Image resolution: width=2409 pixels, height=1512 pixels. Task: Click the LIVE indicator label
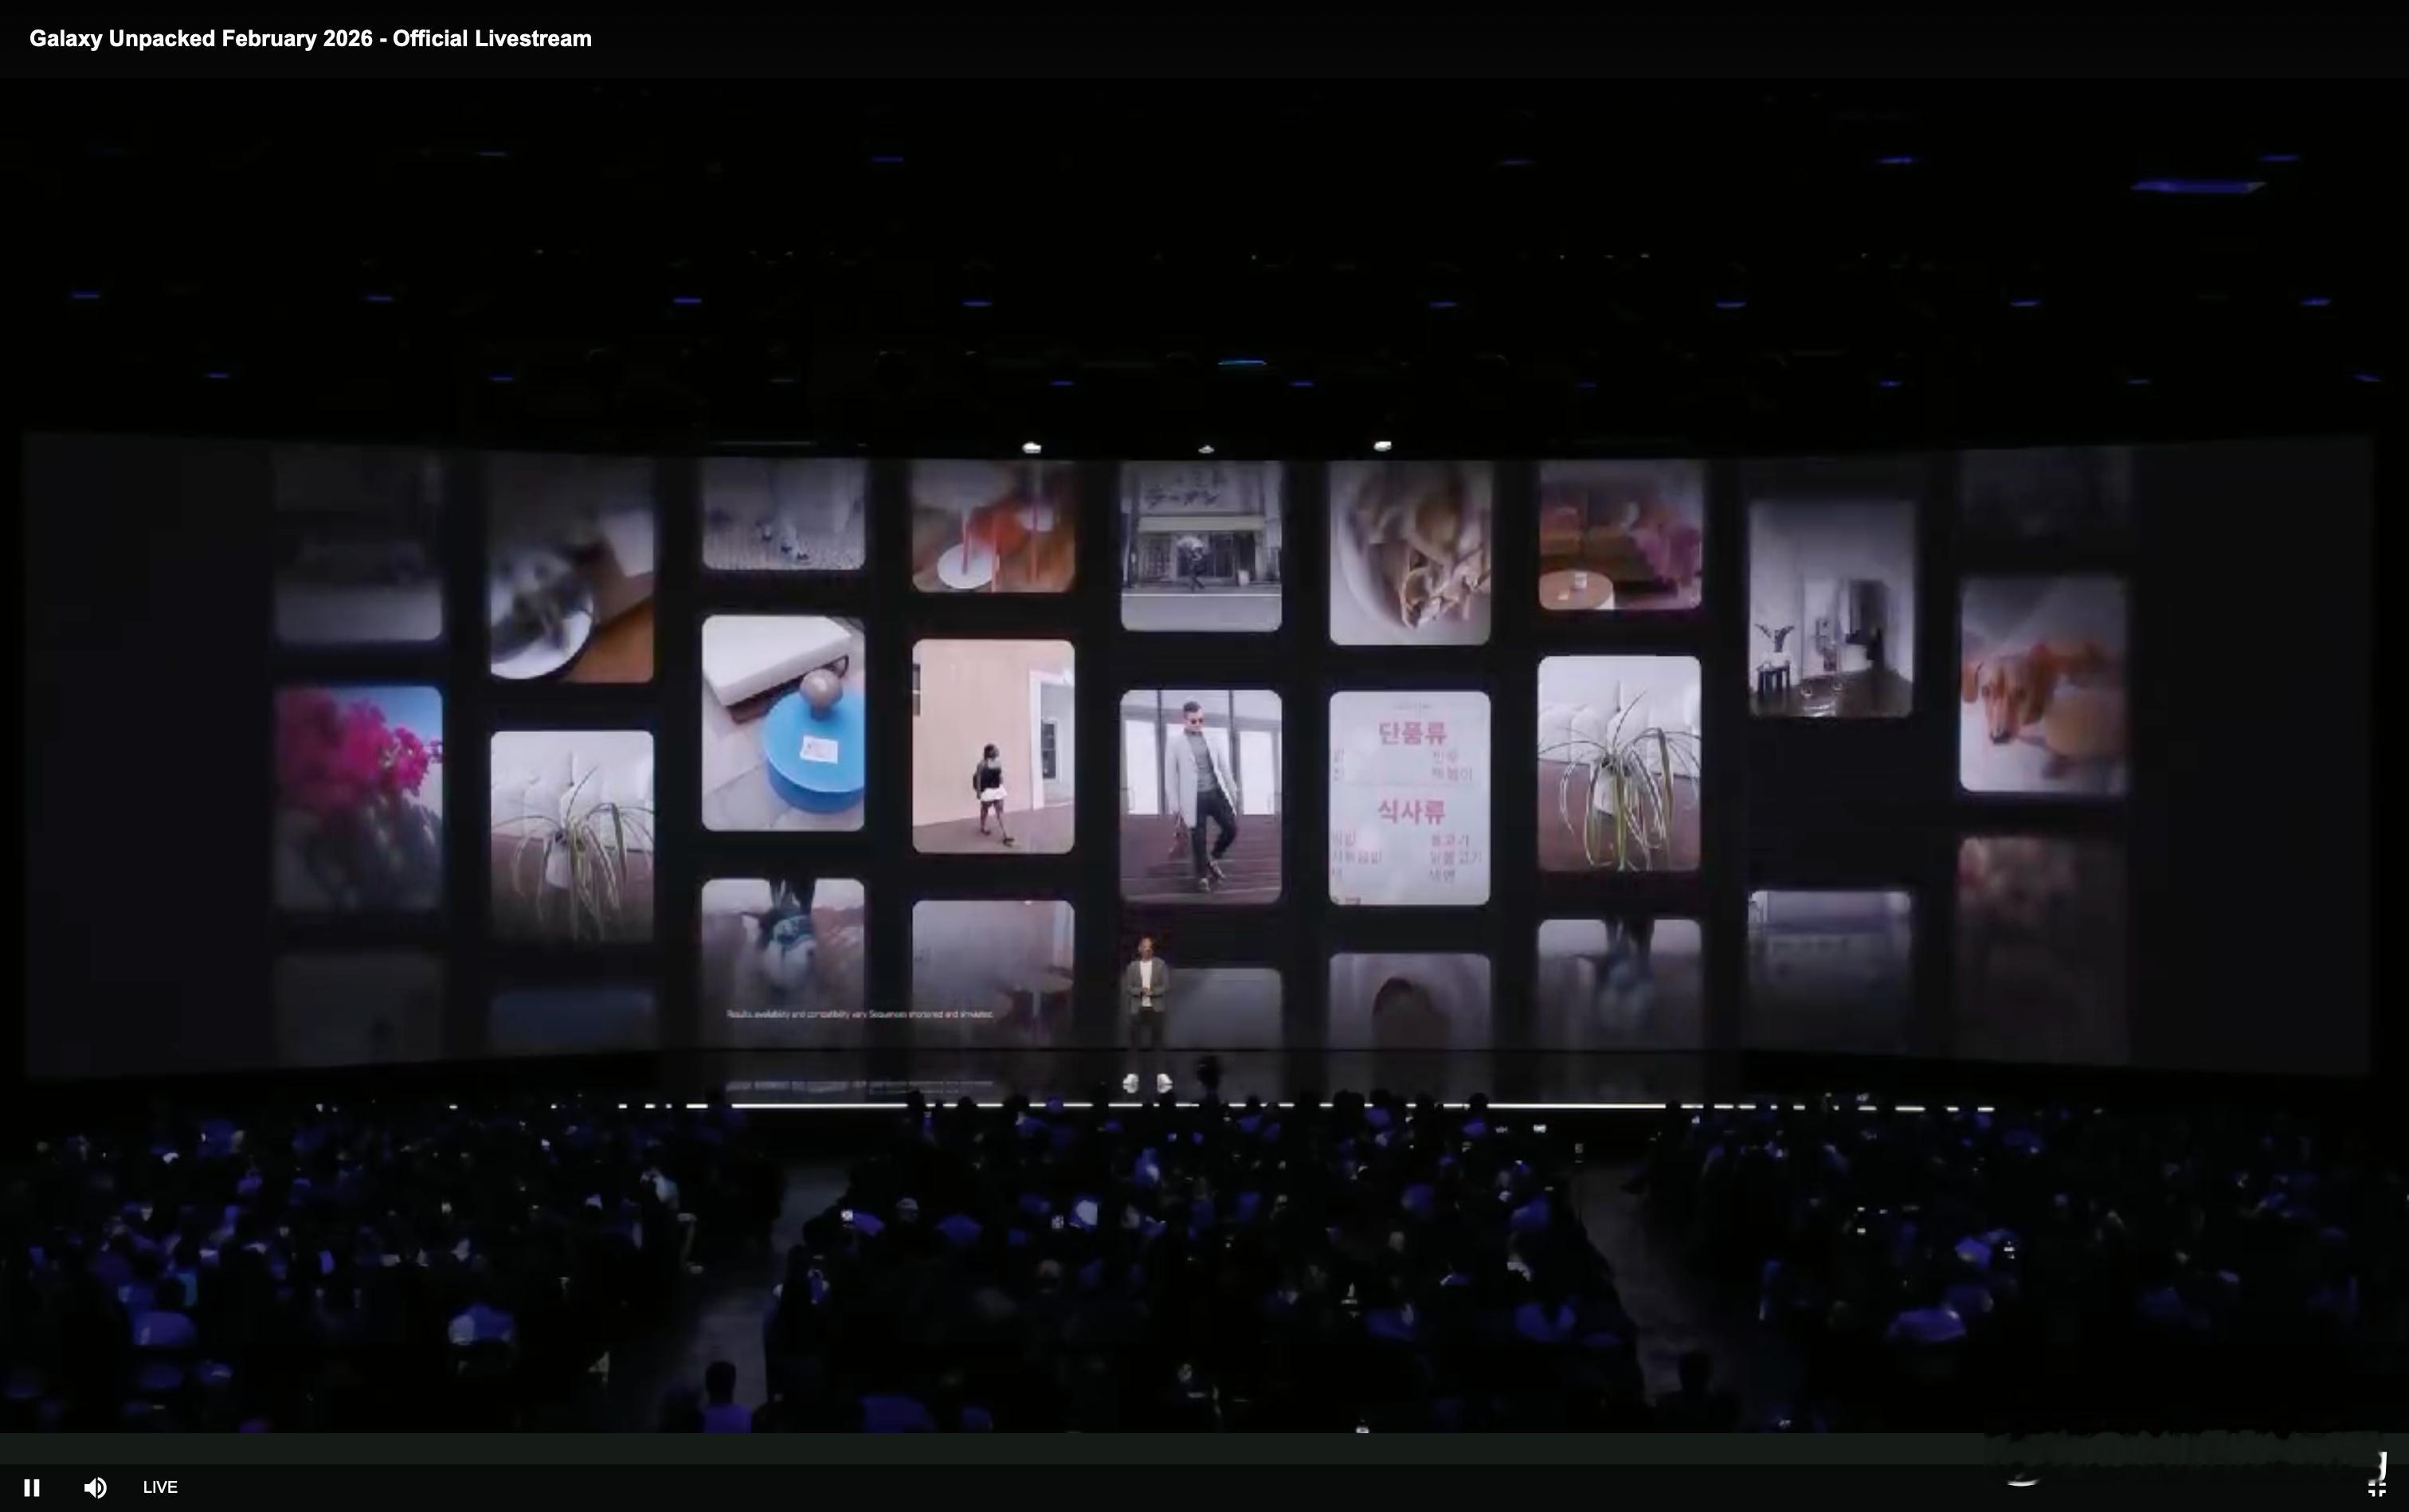[x=160, y=1487]
